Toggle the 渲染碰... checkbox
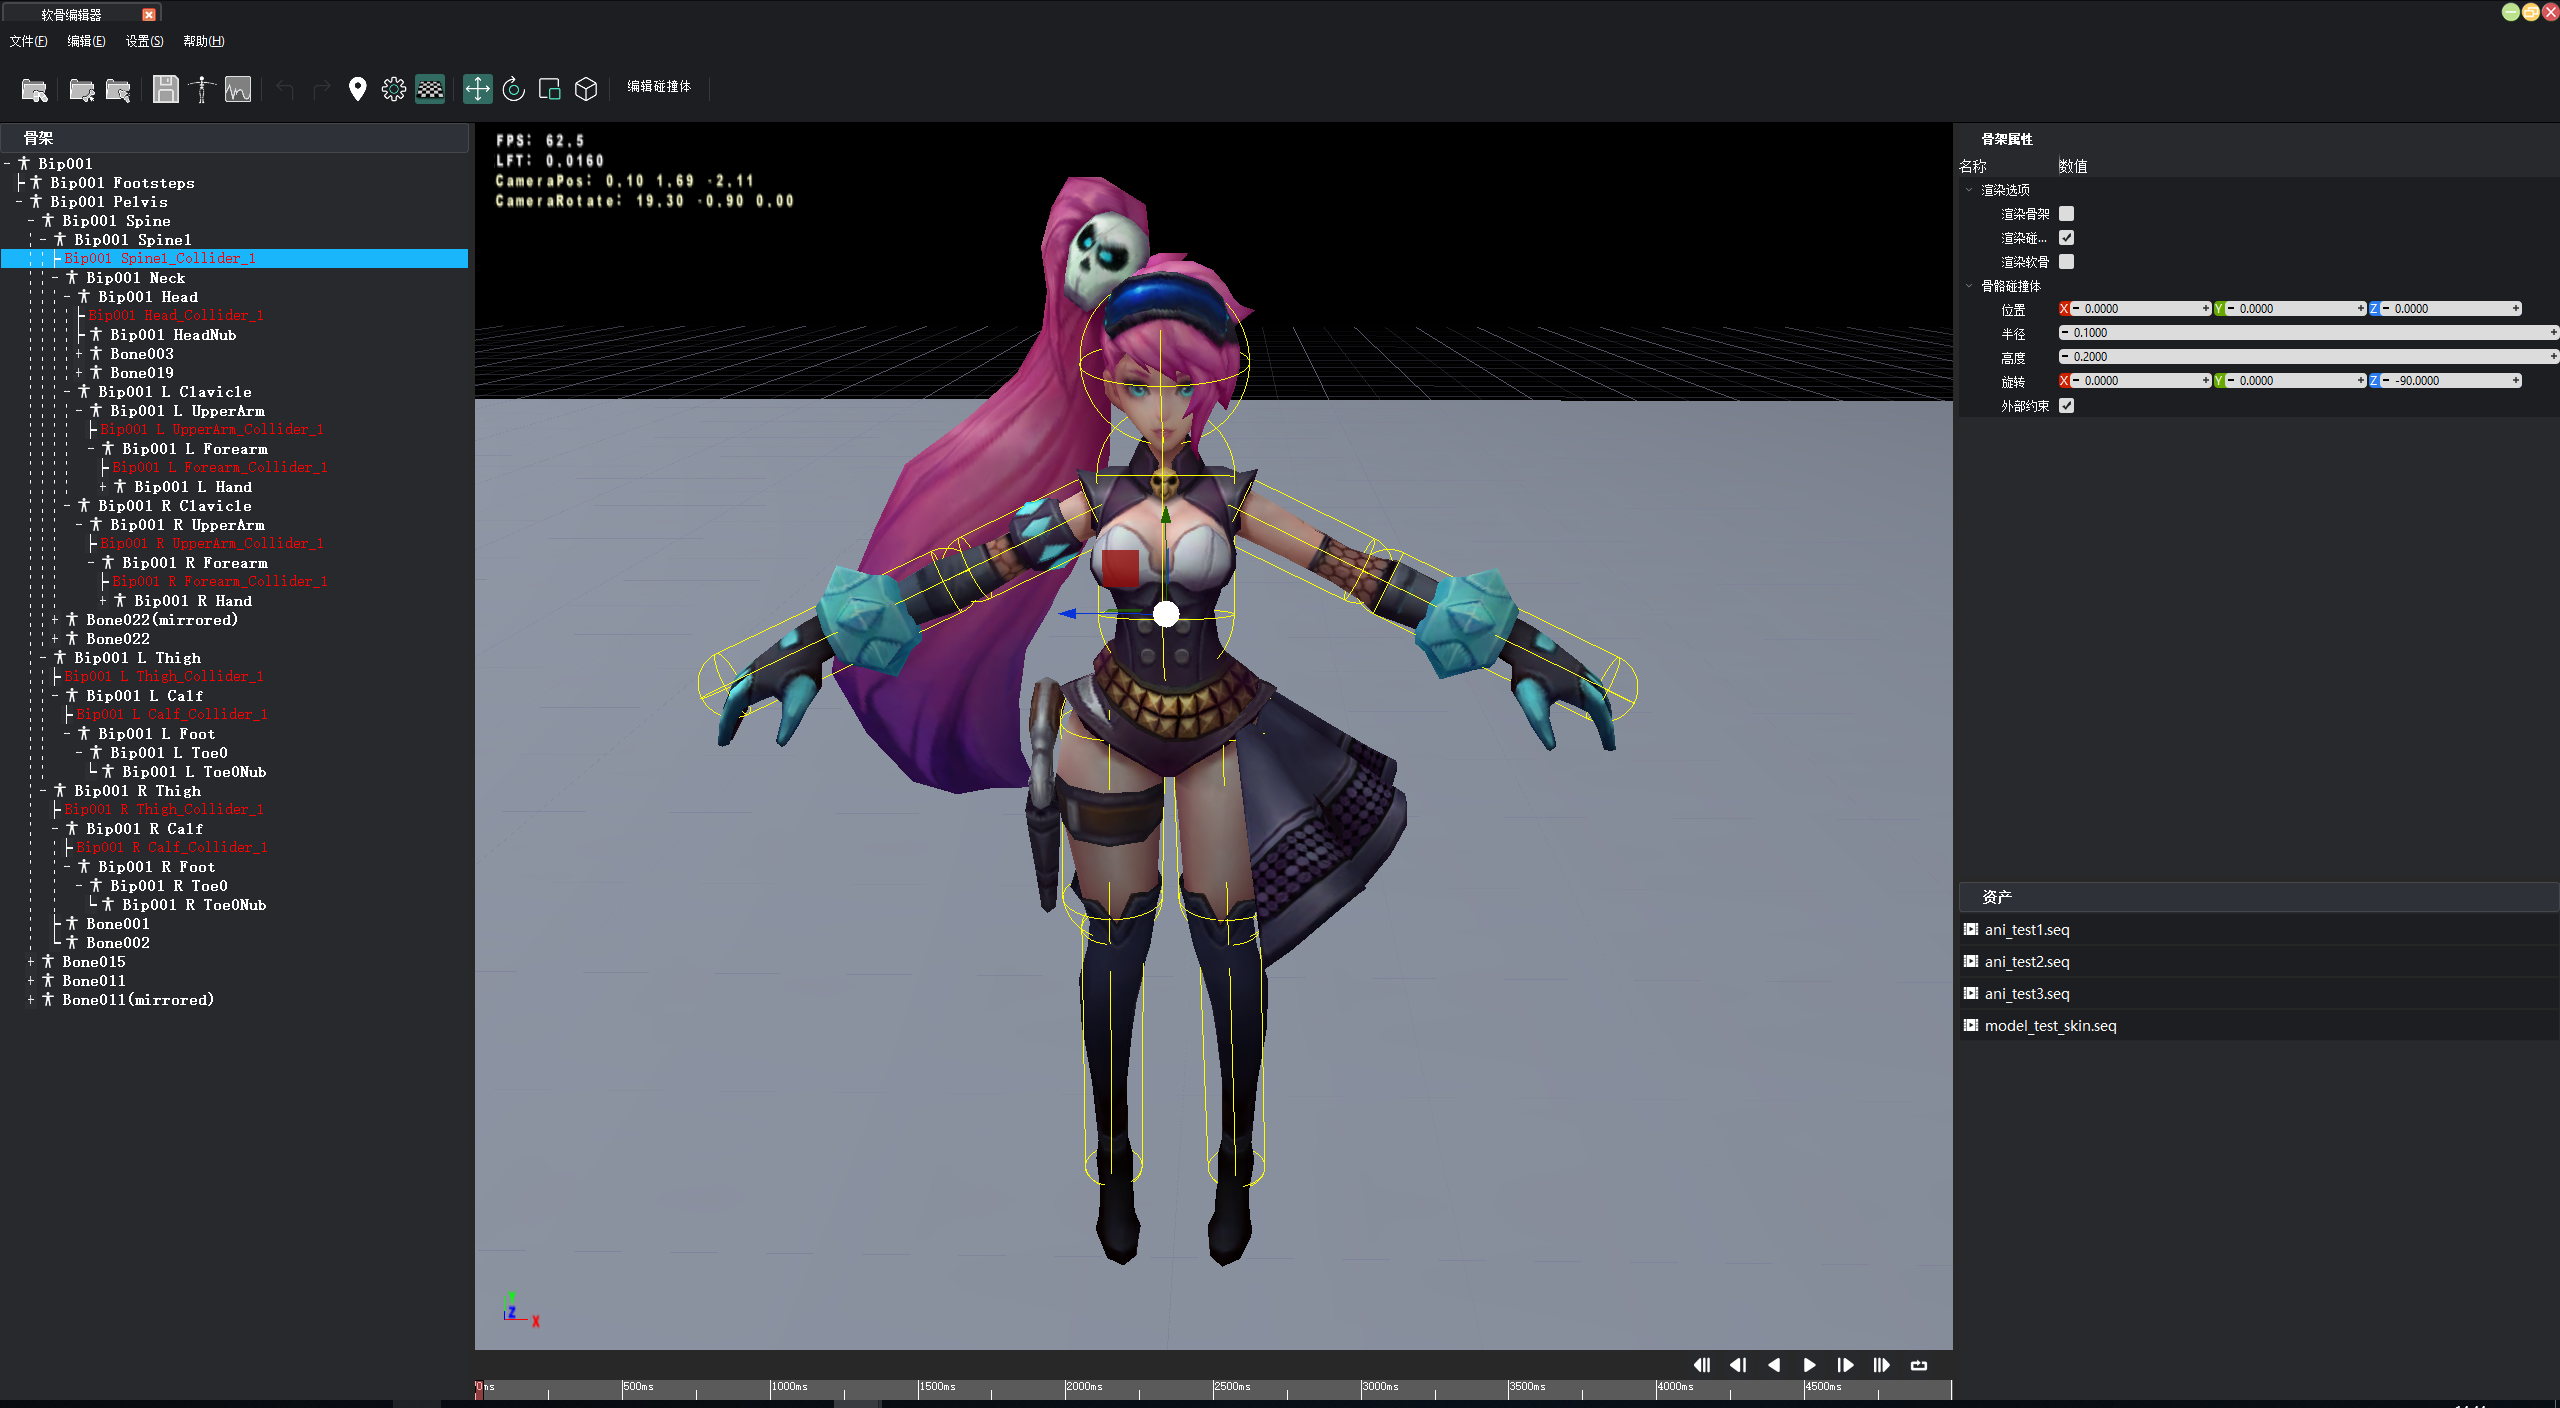Screen dimensions: 2560x1408 pyautogui.click(x=2067, y=238)
